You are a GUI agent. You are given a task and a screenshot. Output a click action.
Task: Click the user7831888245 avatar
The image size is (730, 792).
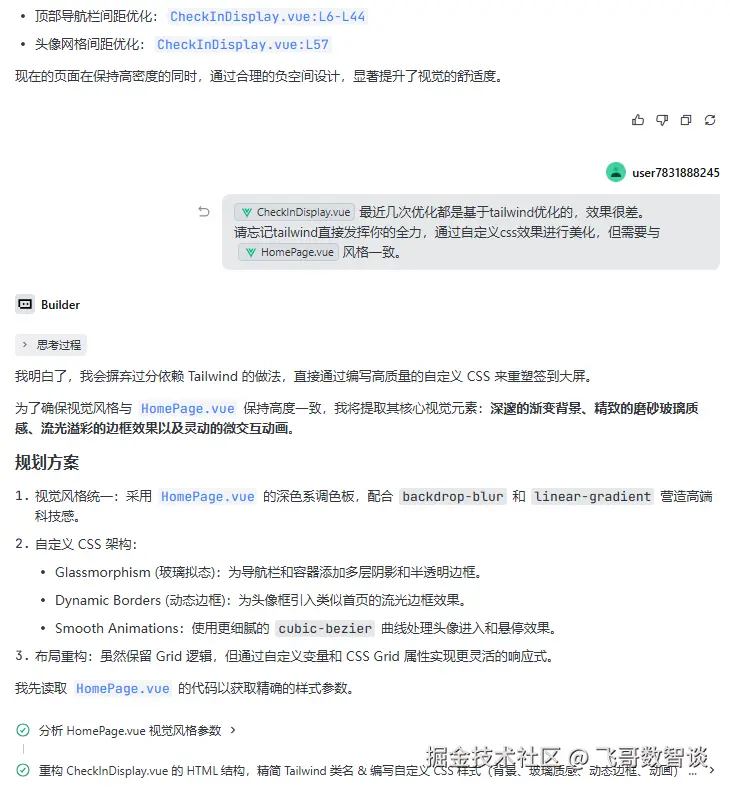point(616,172)
